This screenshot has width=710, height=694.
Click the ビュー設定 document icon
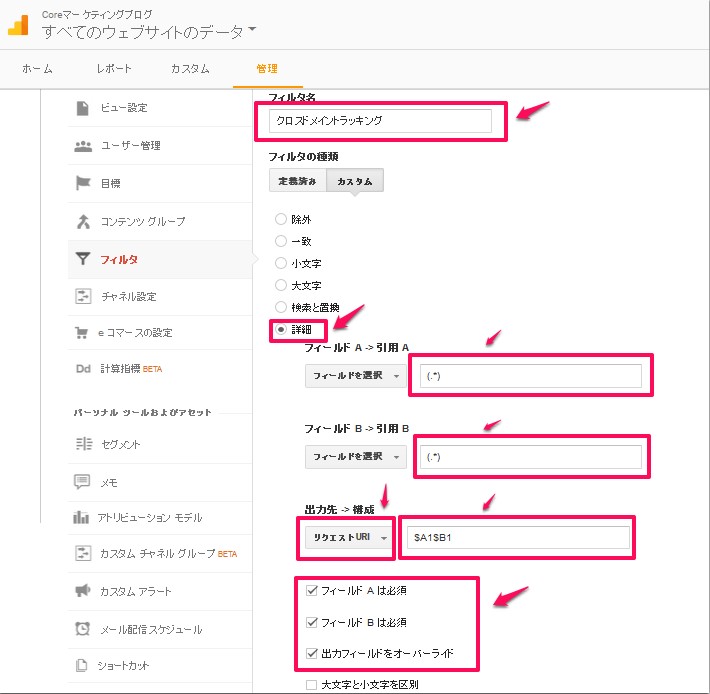(82, 108)
